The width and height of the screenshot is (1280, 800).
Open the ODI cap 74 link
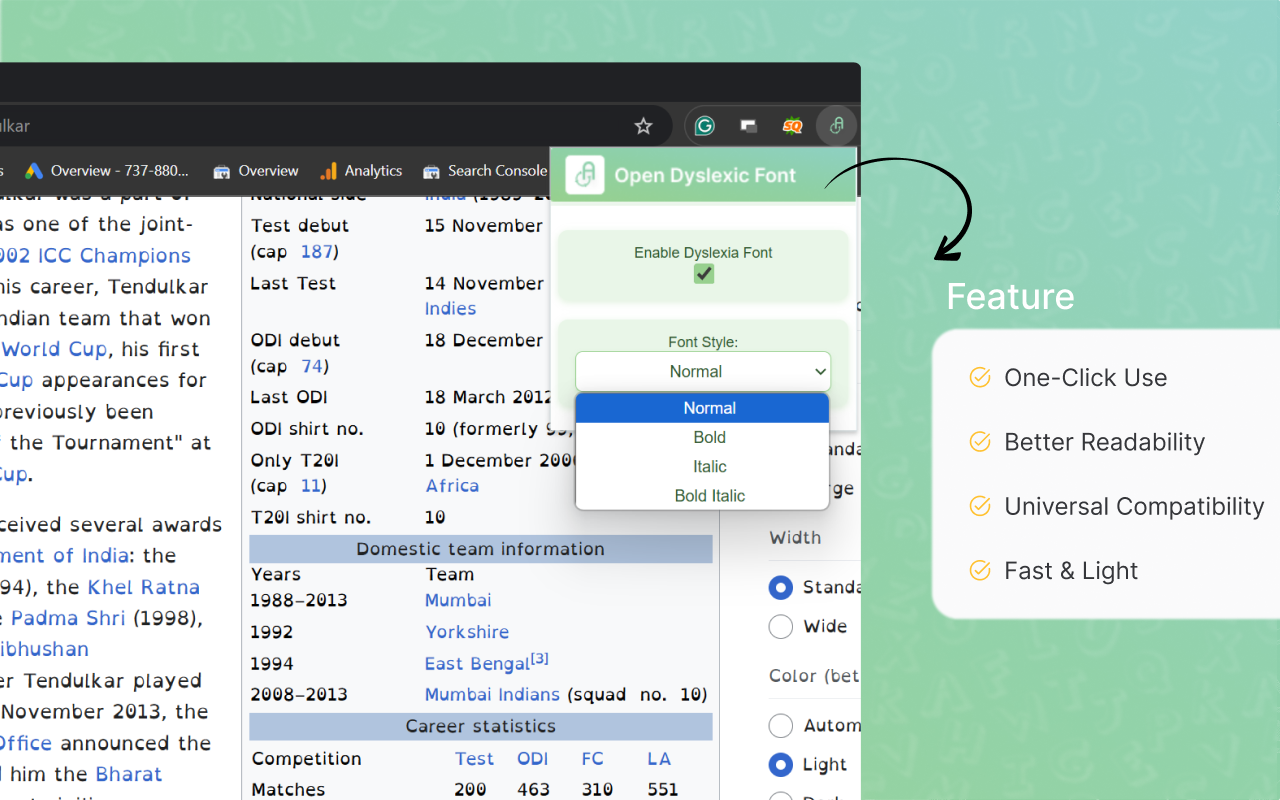pos(313,366)
